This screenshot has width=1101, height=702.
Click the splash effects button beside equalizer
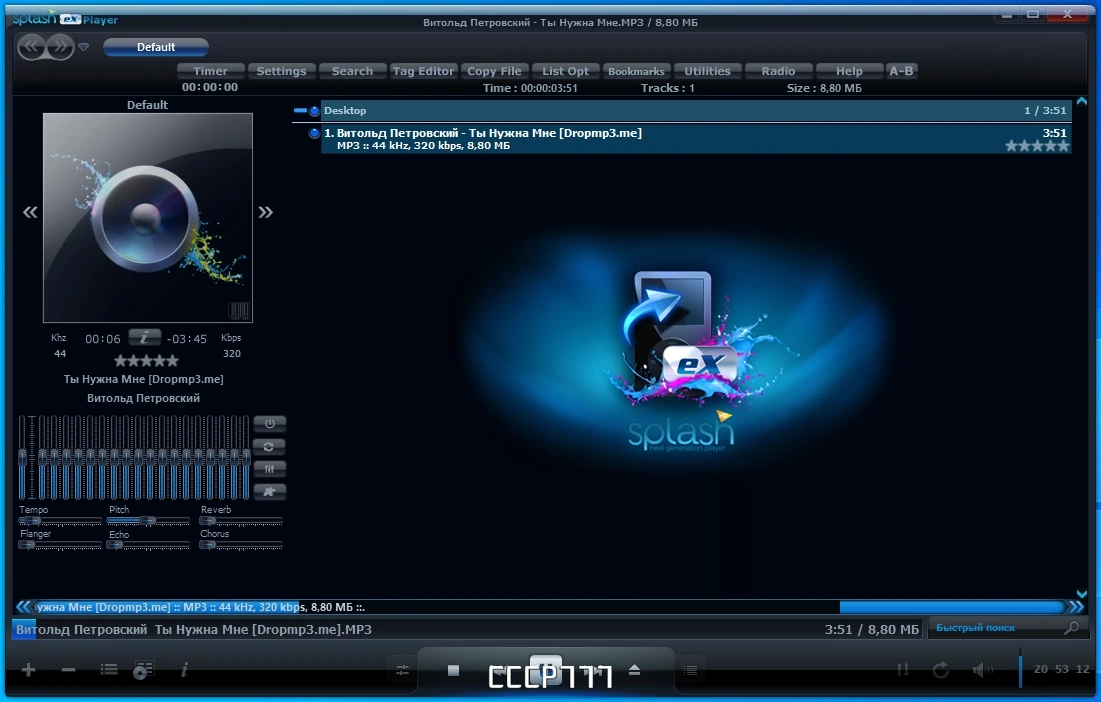point(270,491)
